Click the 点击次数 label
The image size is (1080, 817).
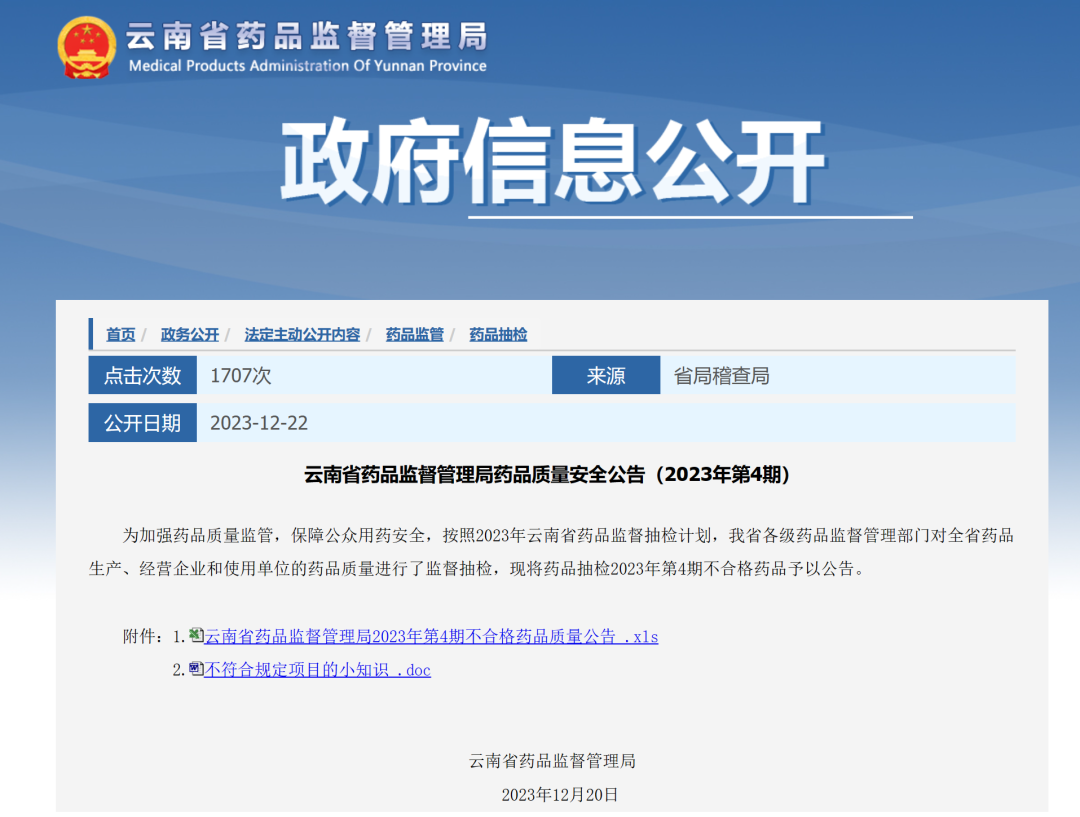pyautogui.click(x=143, y=375)
